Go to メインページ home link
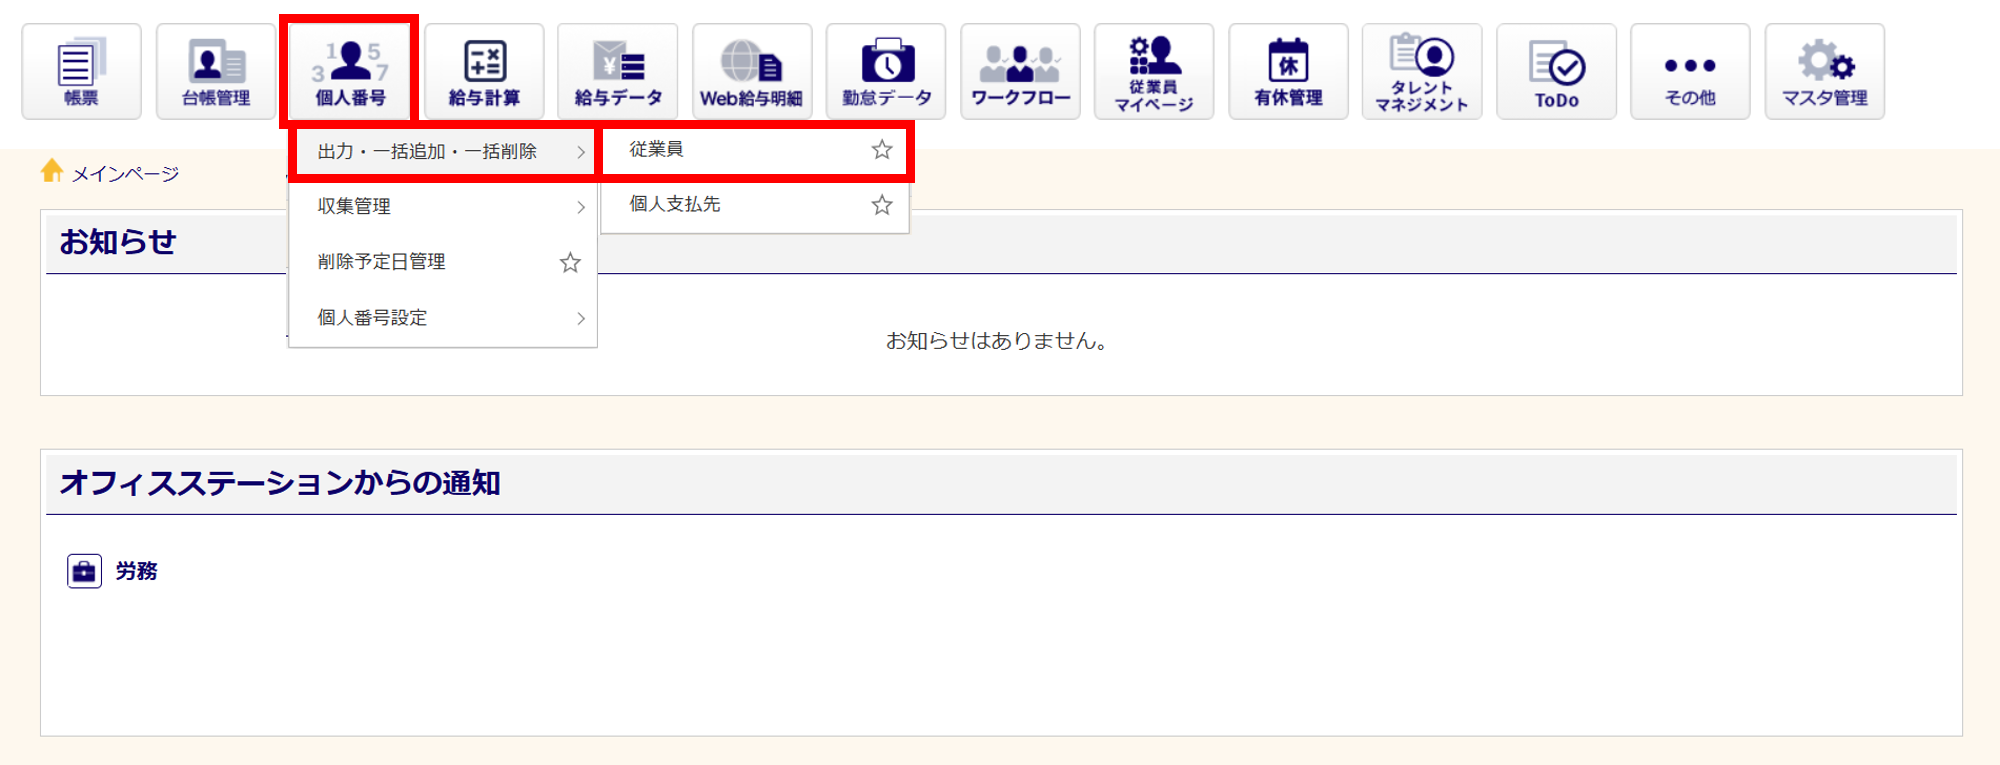Image resolution: width=2000 pixels, height=765 pixels. 124,174
